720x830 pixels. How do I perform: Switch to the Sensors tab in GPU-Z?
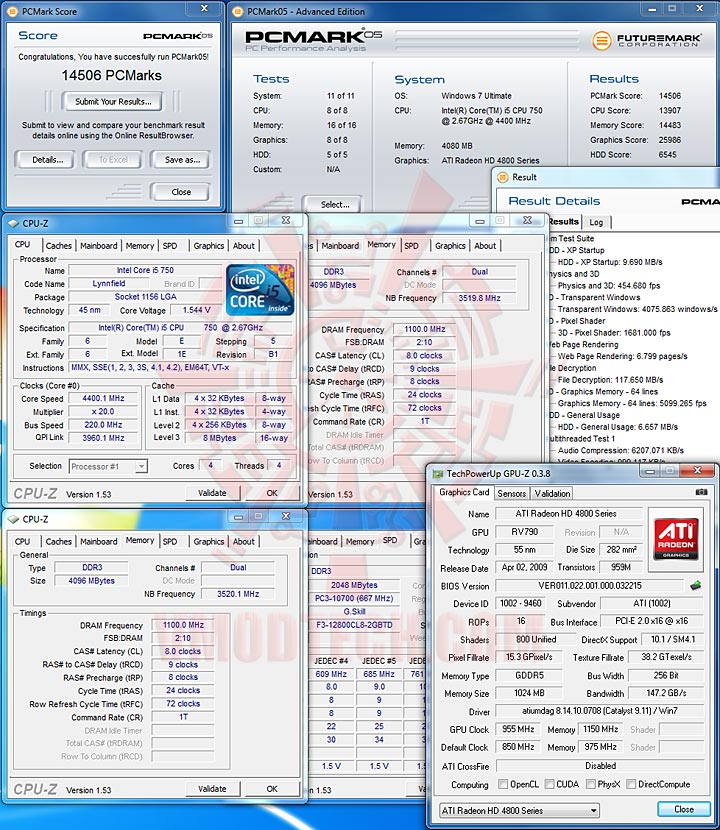pos(511,493)
